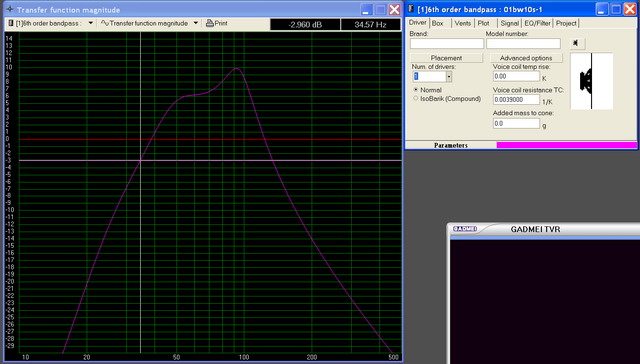Viewport: 640px width, 364px height.
Task: Click the Advanced options button
Action: pos(526,58)
